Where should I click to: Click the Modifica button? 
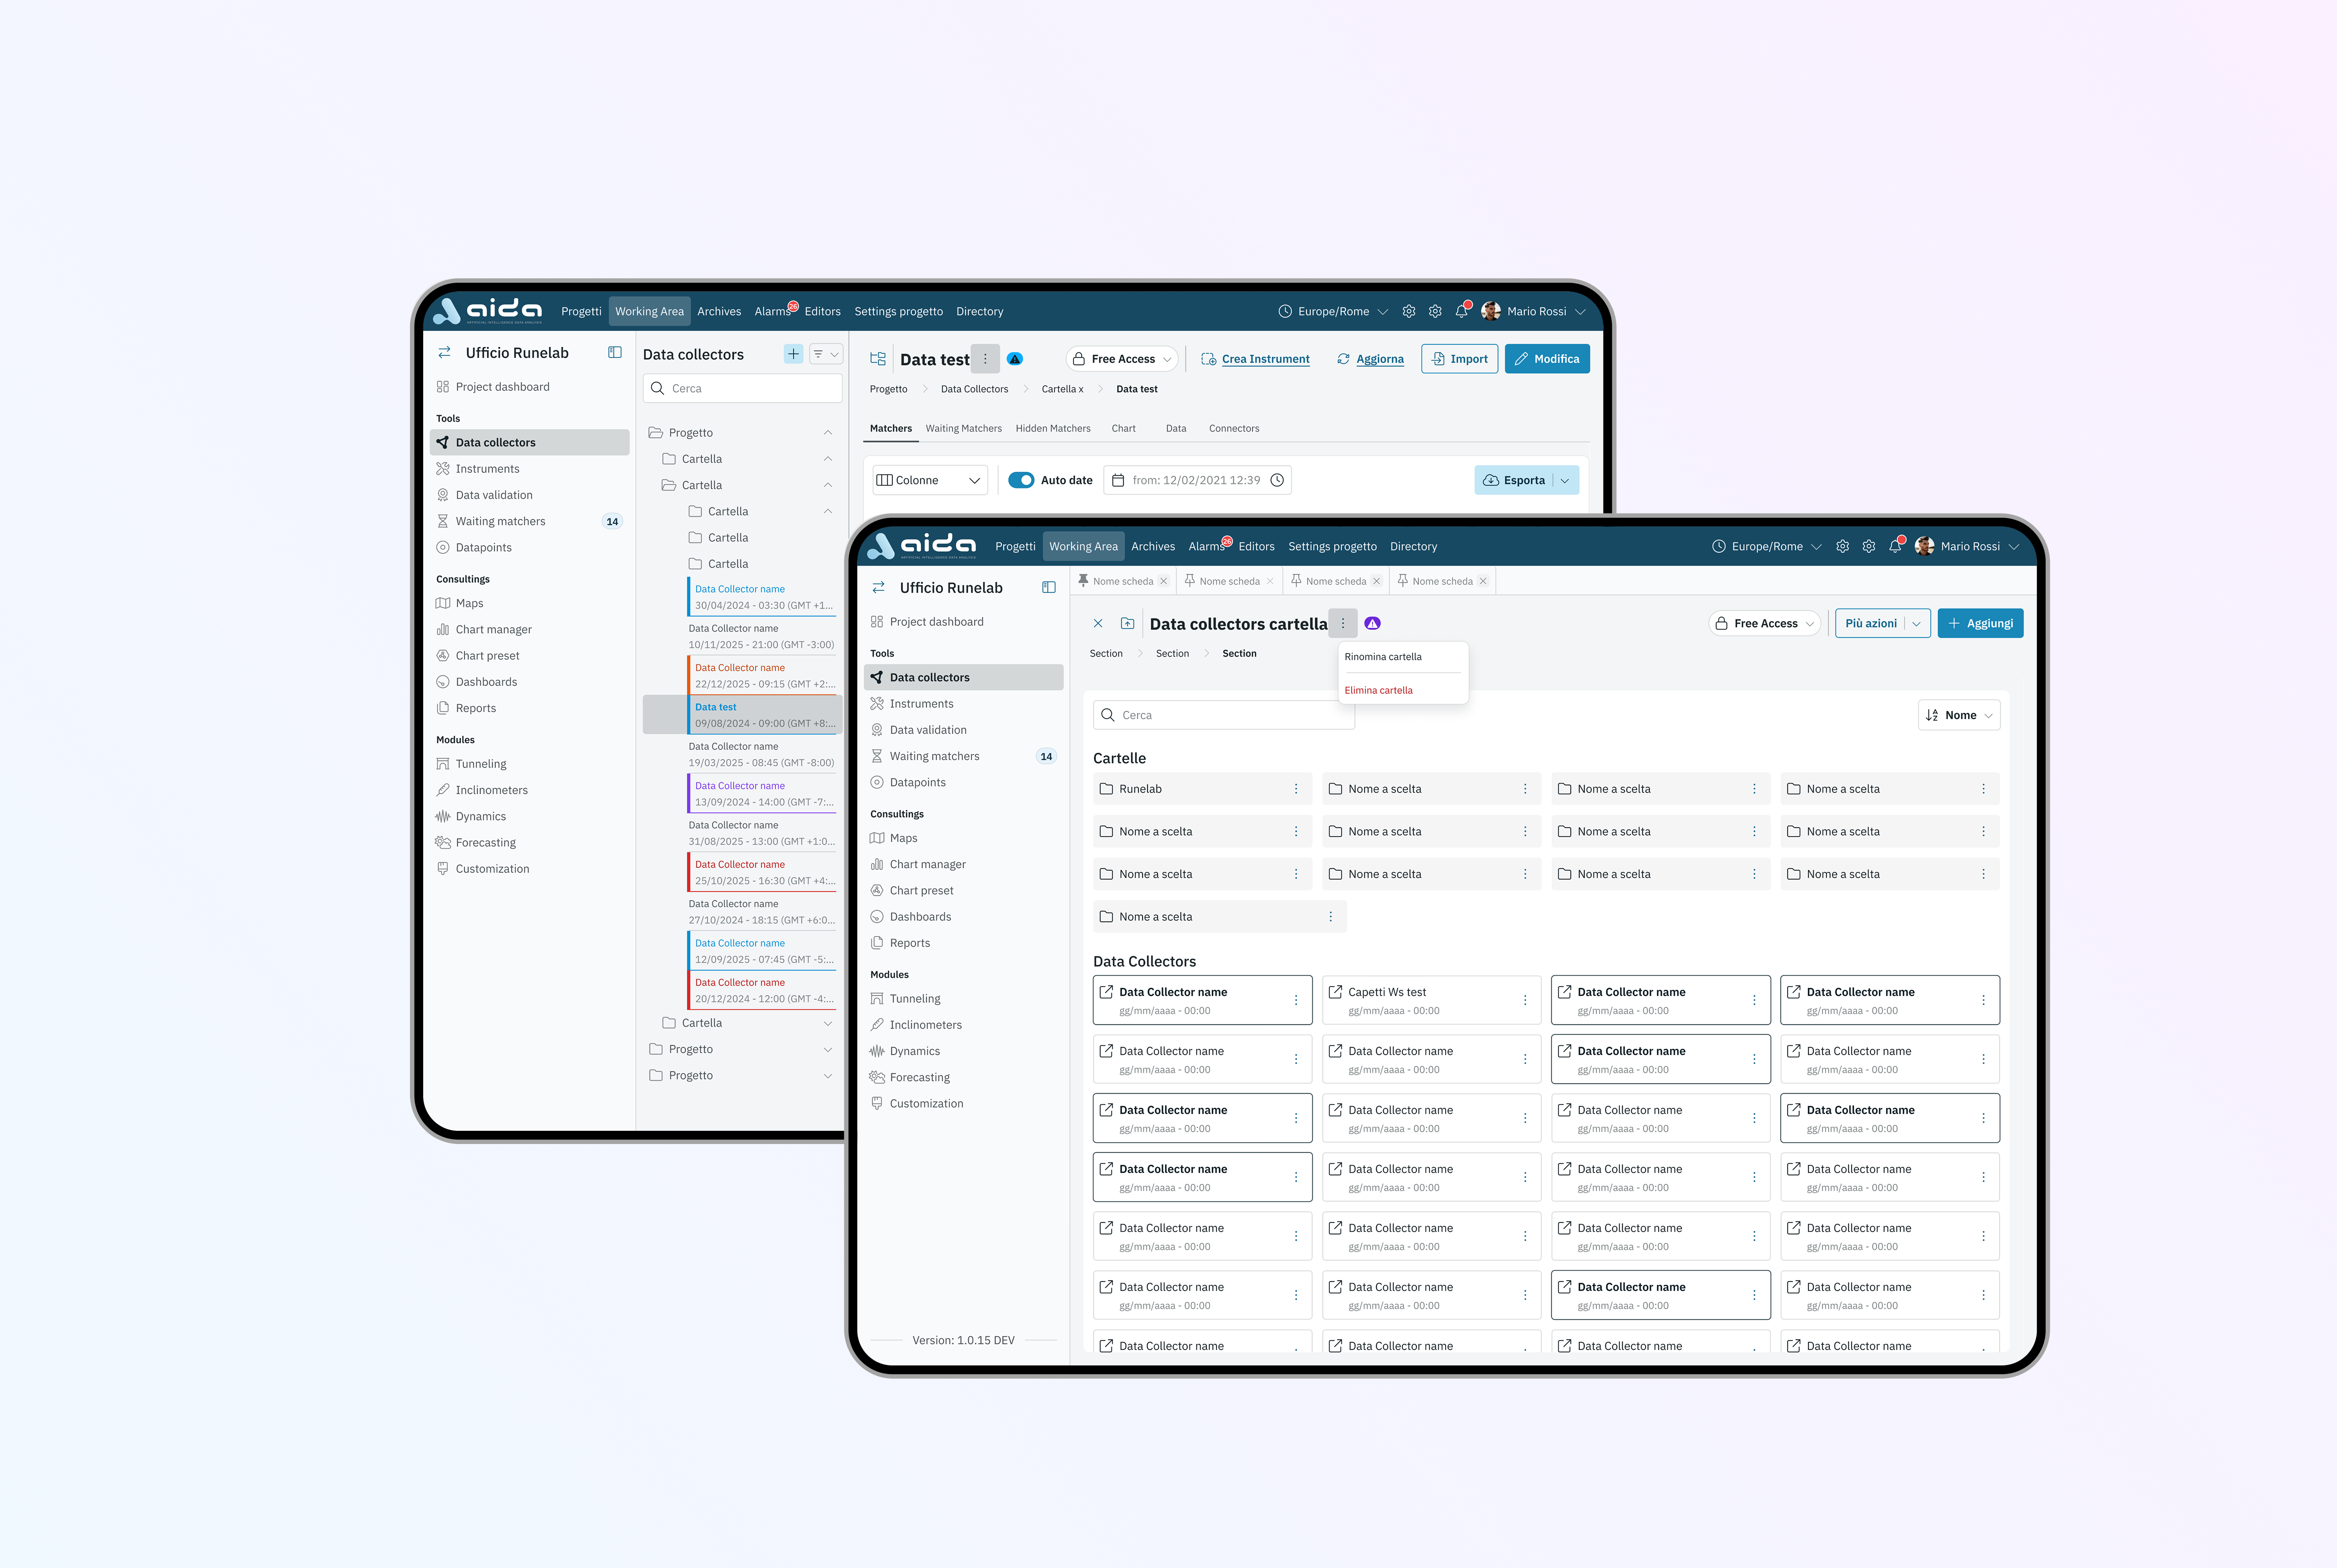pyautogui.click(x=1547, y=359)
